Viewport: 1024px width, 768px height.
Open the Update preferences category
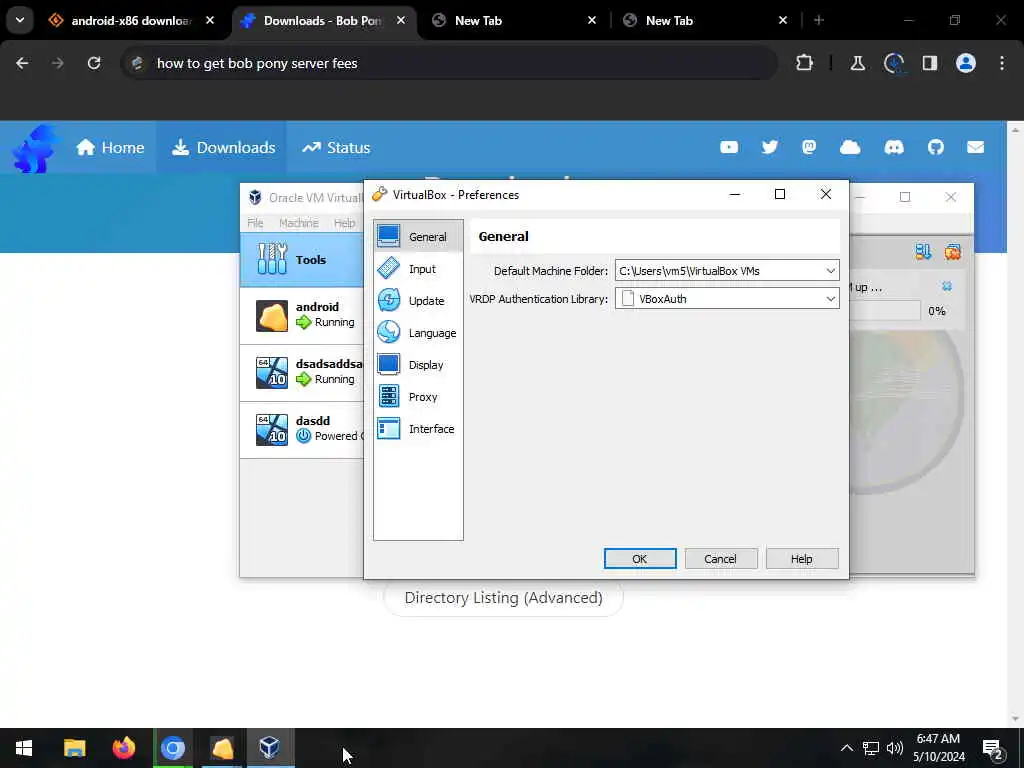(418, 300)
